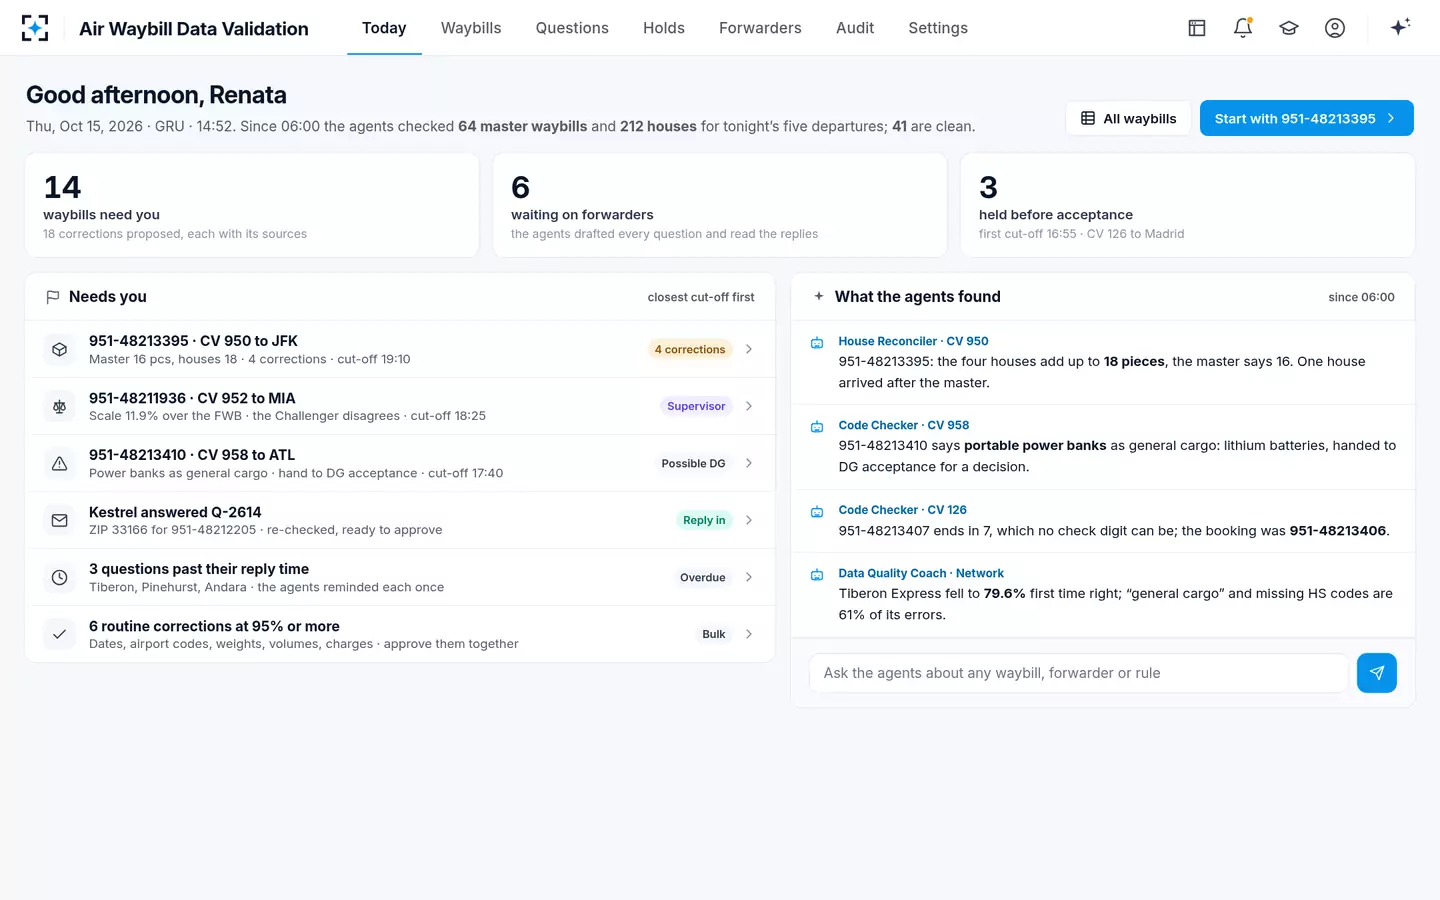The image size is (1440, 900).
Task: Expand the 951-48213410 row chevron
Action: pyautogui.click(x=749, y=463)
